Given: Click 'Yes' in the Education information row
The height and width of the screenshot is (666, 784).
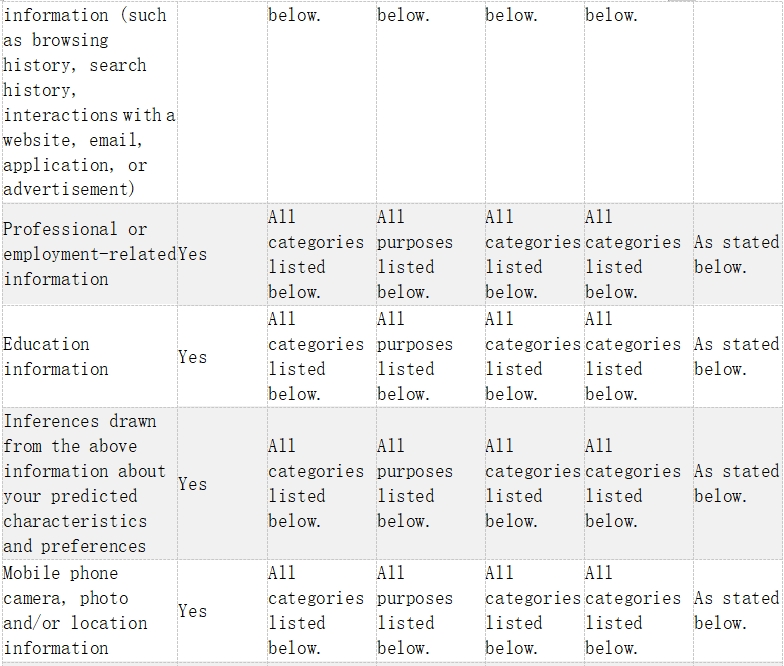Looking at the screenshot, I should 192,357.
